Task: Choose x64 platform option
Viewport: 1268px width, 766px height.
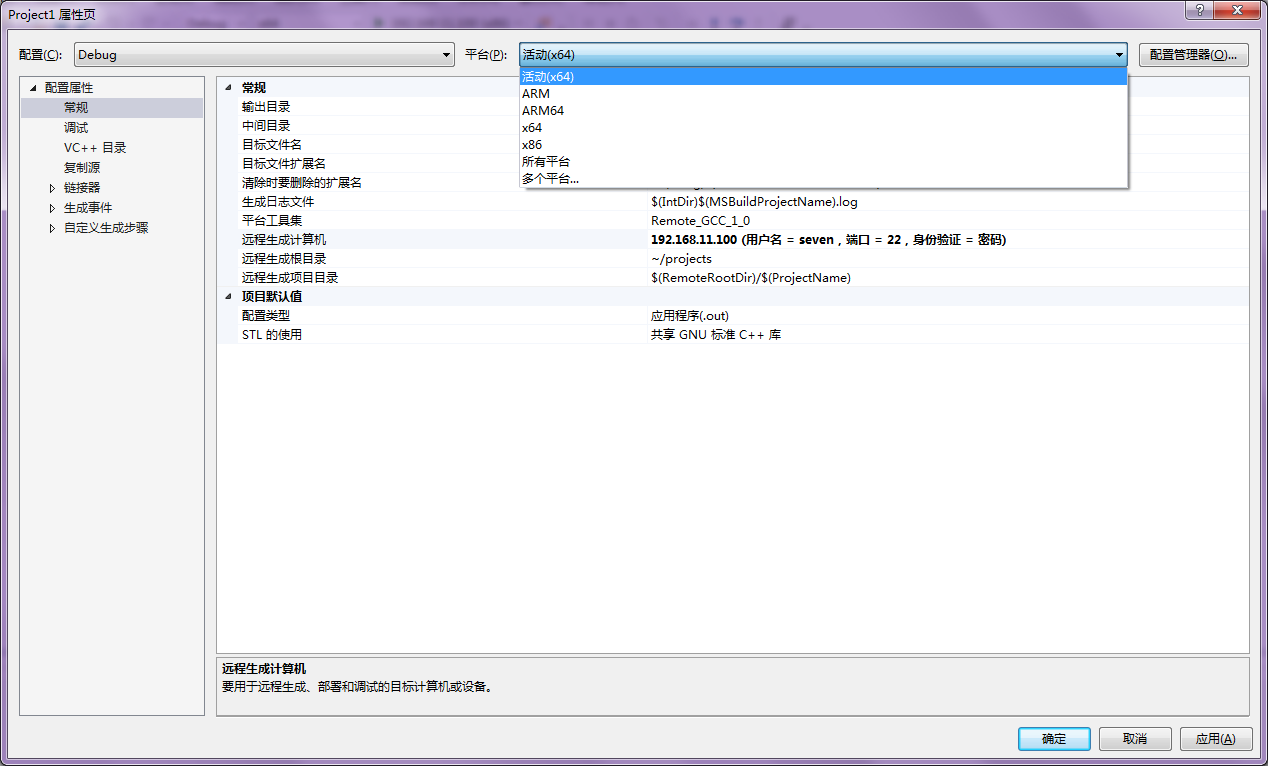Action: [532, 128]
